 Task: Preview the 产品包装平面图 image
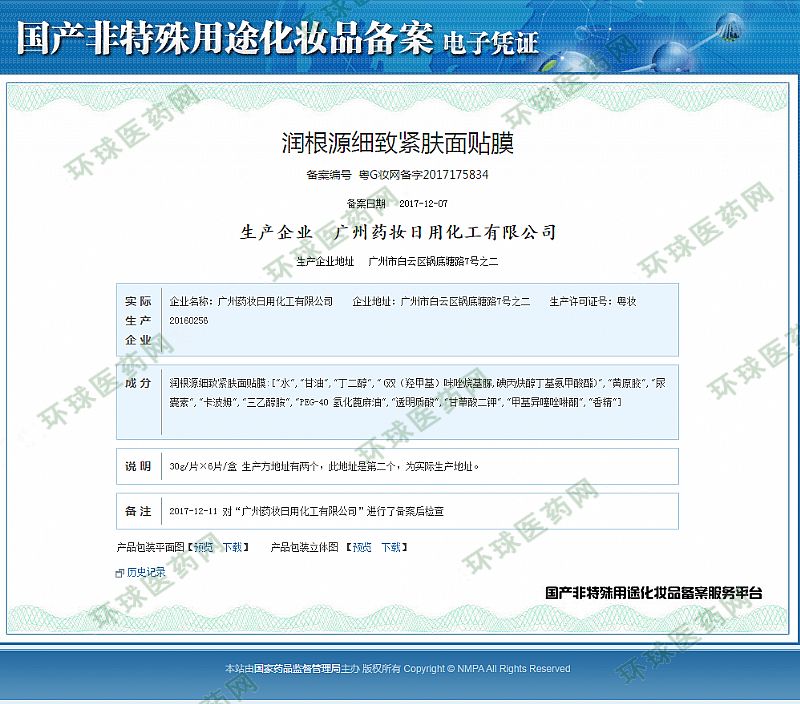203,547
